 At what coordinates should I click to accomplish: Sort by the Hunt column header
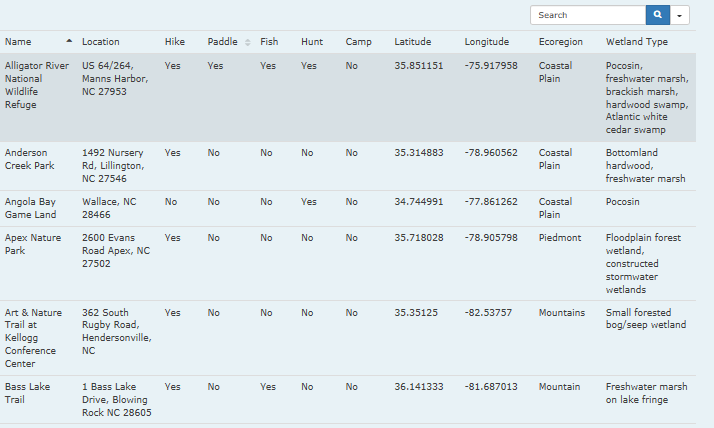click(x=312, y=42)
